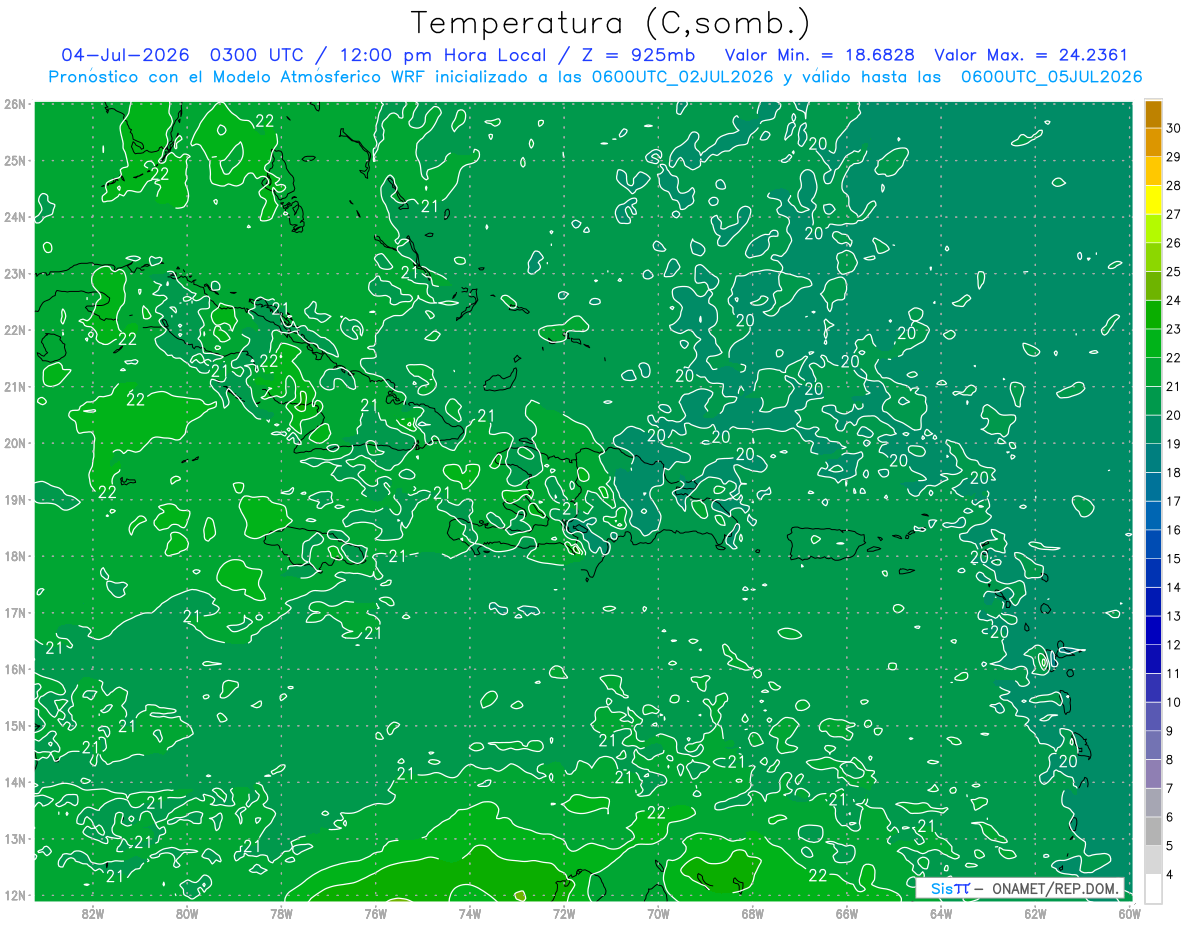Pick the color scale segment between 25 and 26

(x=1153, y=257)
